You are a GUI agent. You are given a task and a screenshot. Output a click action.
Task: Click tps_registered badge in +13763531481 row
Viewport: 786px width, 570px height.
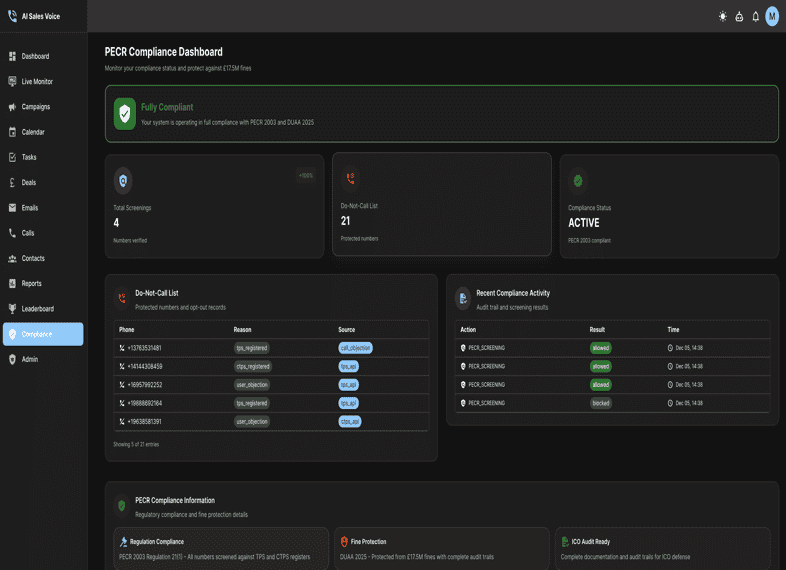point(252,348)
